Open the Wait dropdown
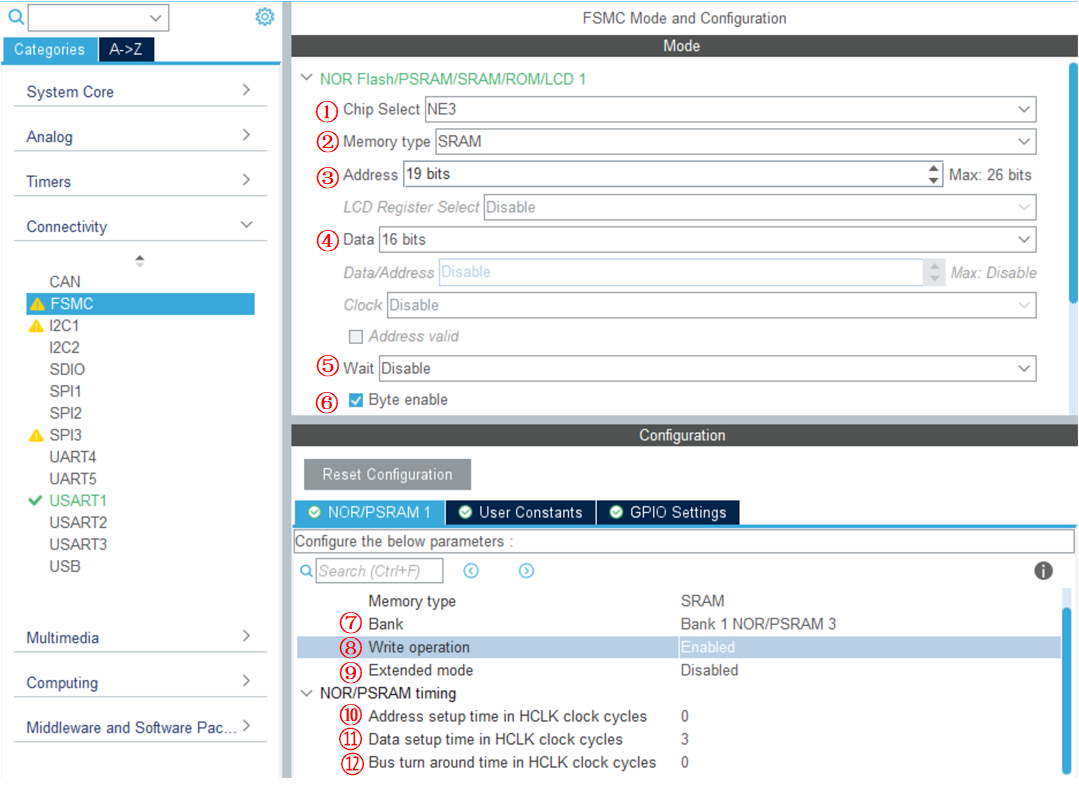1079x807 pixels. pos(707,369)
